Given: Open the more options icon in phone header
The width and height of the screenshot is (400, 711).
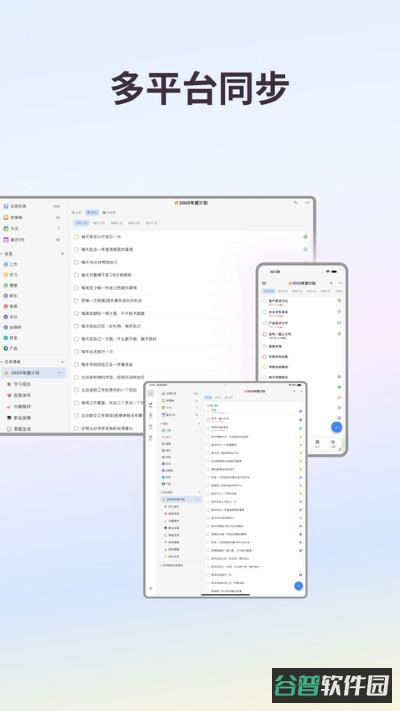Looking at the screenshot, I should coord(340,283).
